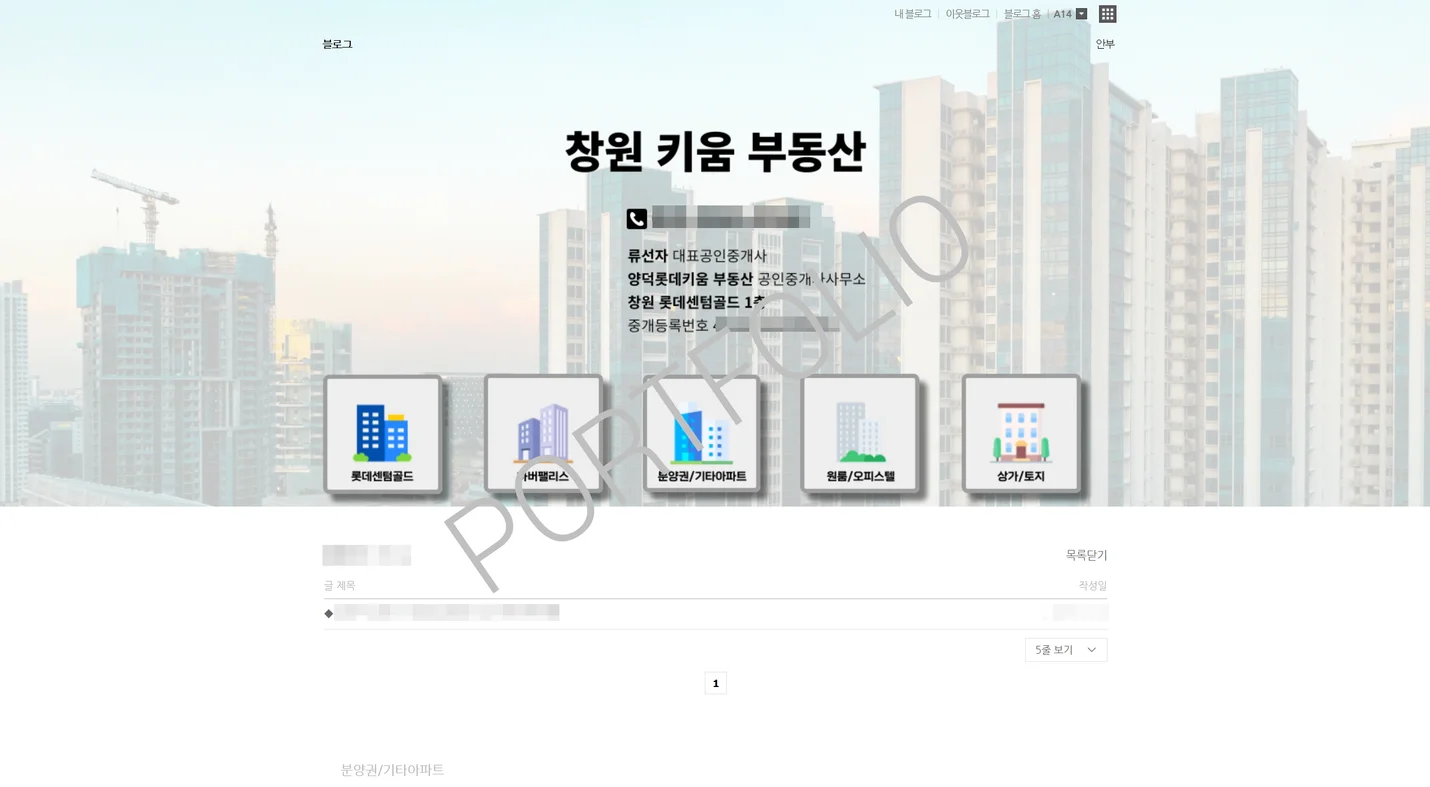Open the Naver apps grid icon
The image size is (1430, 787).
(1107, 14)
